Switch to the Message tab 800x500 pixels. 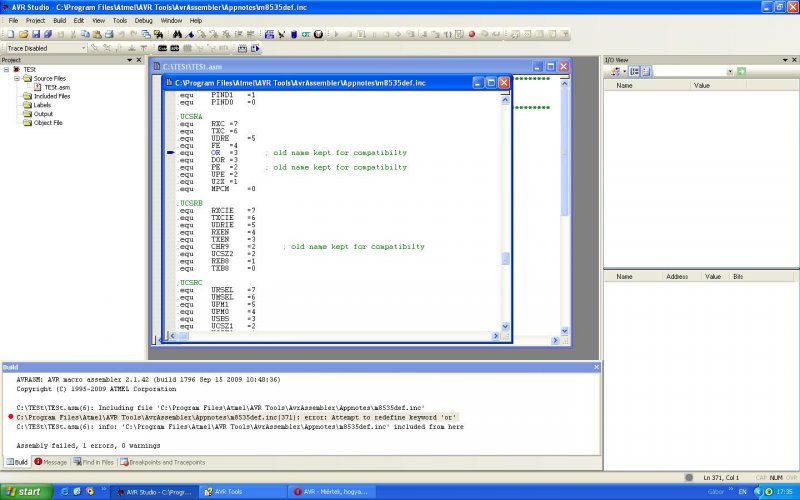(x=51, y=462)
